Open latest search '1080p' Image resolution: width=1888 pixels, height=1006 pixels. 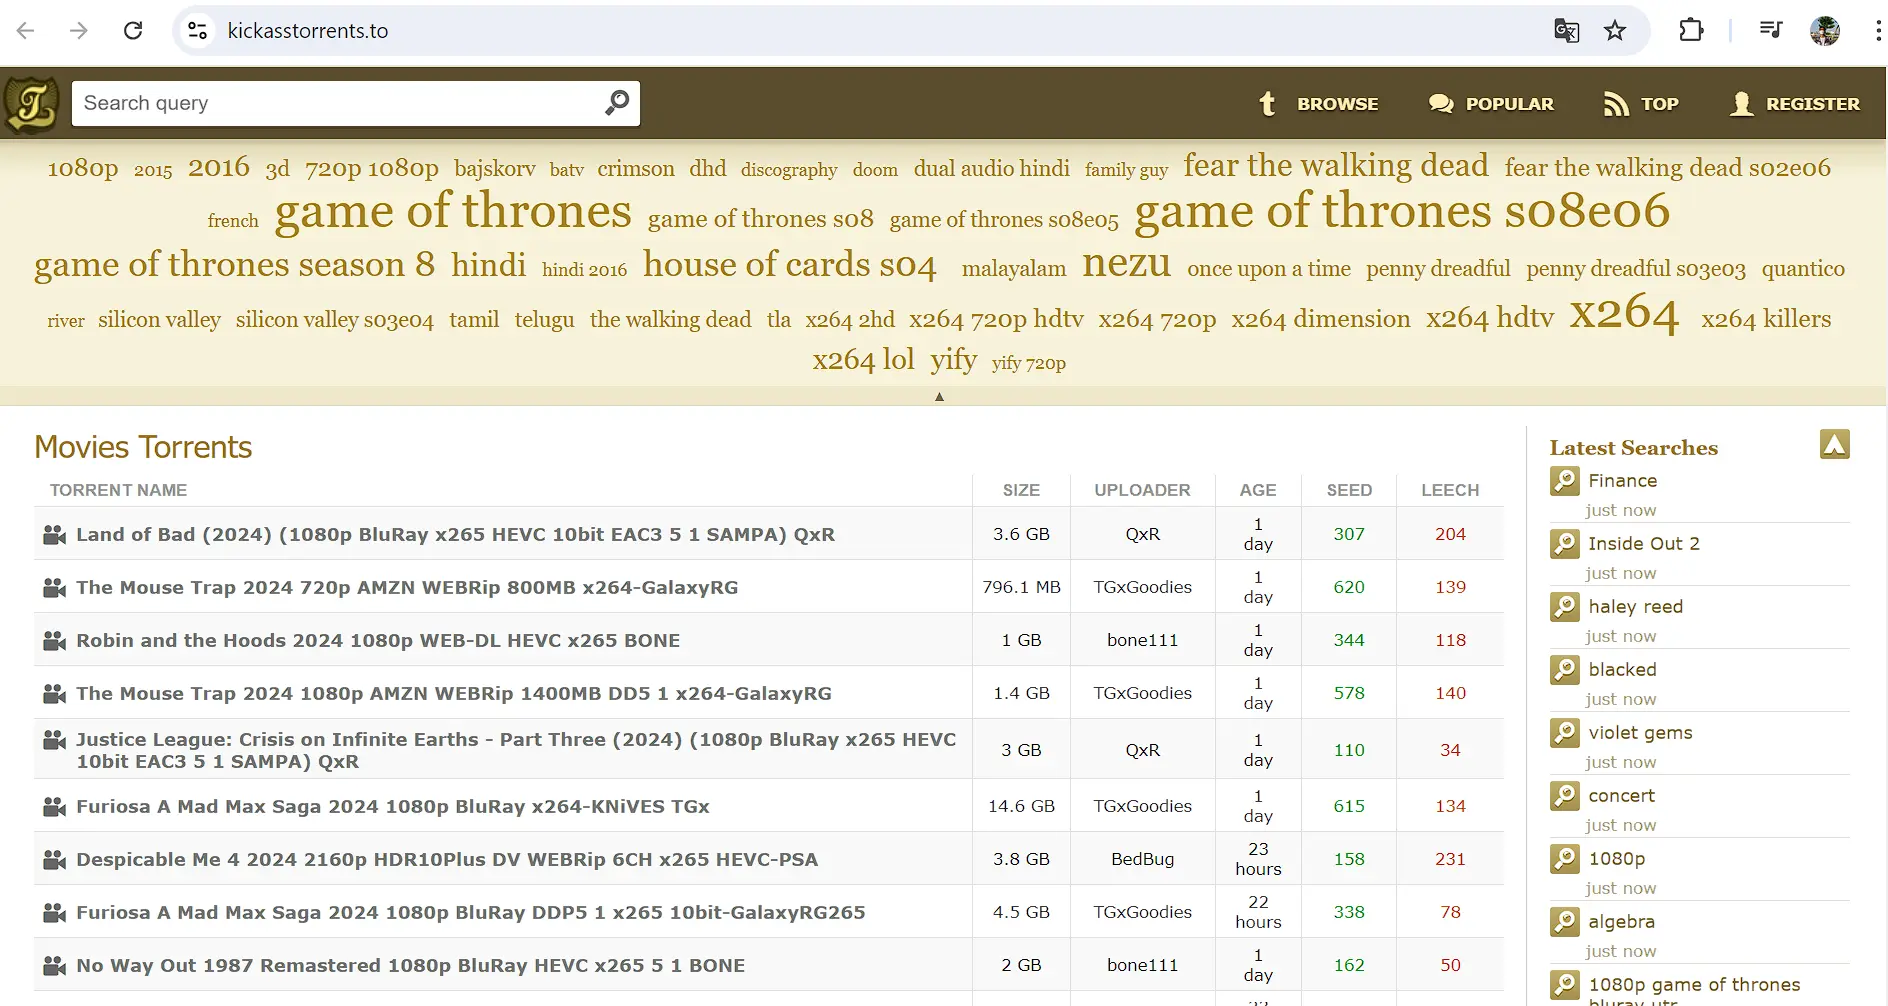1616,859
